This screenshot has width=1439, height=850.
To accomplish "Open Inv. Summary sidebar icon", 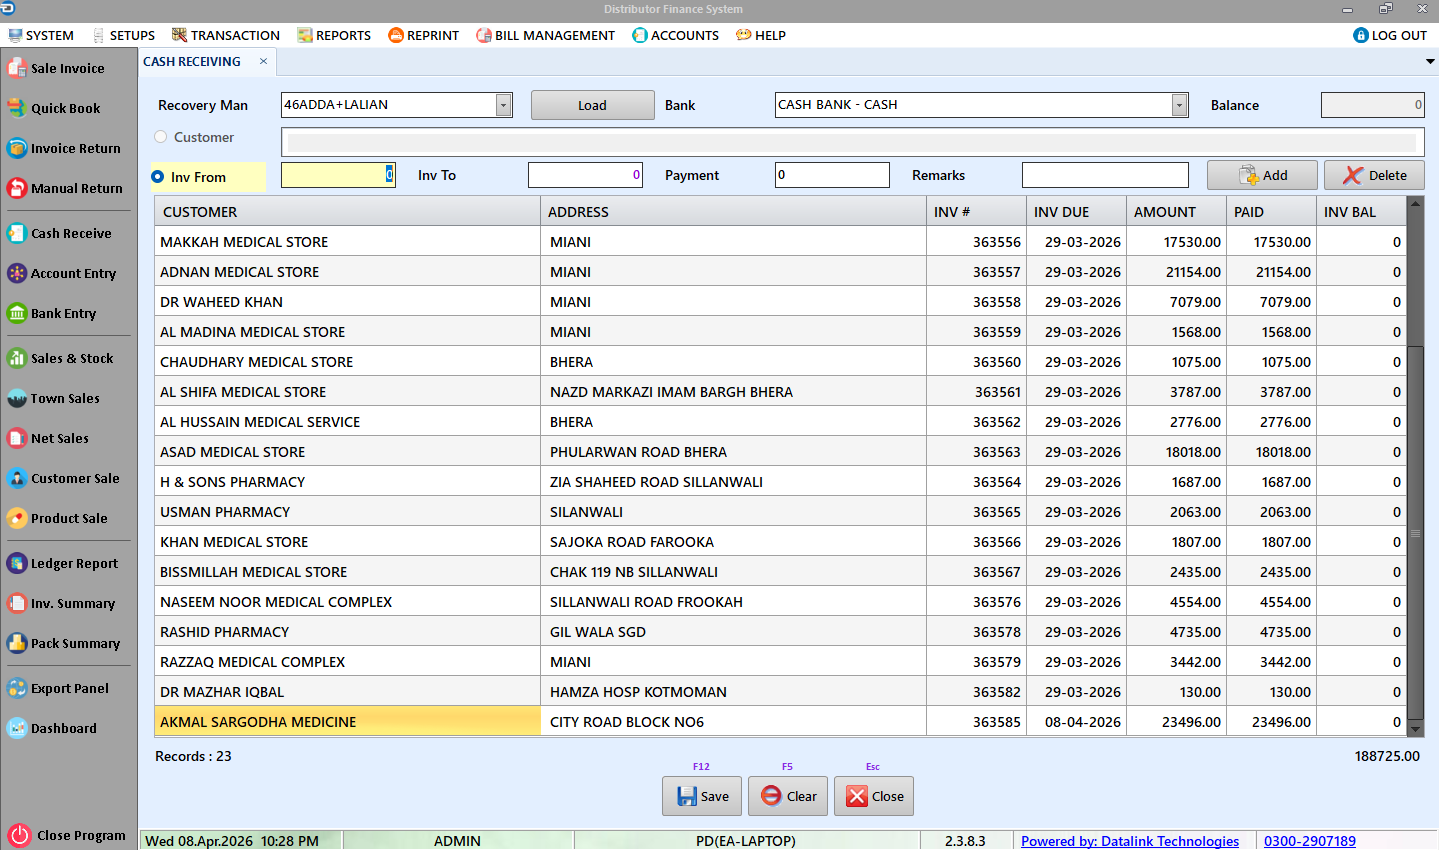I will pos(17,603).
